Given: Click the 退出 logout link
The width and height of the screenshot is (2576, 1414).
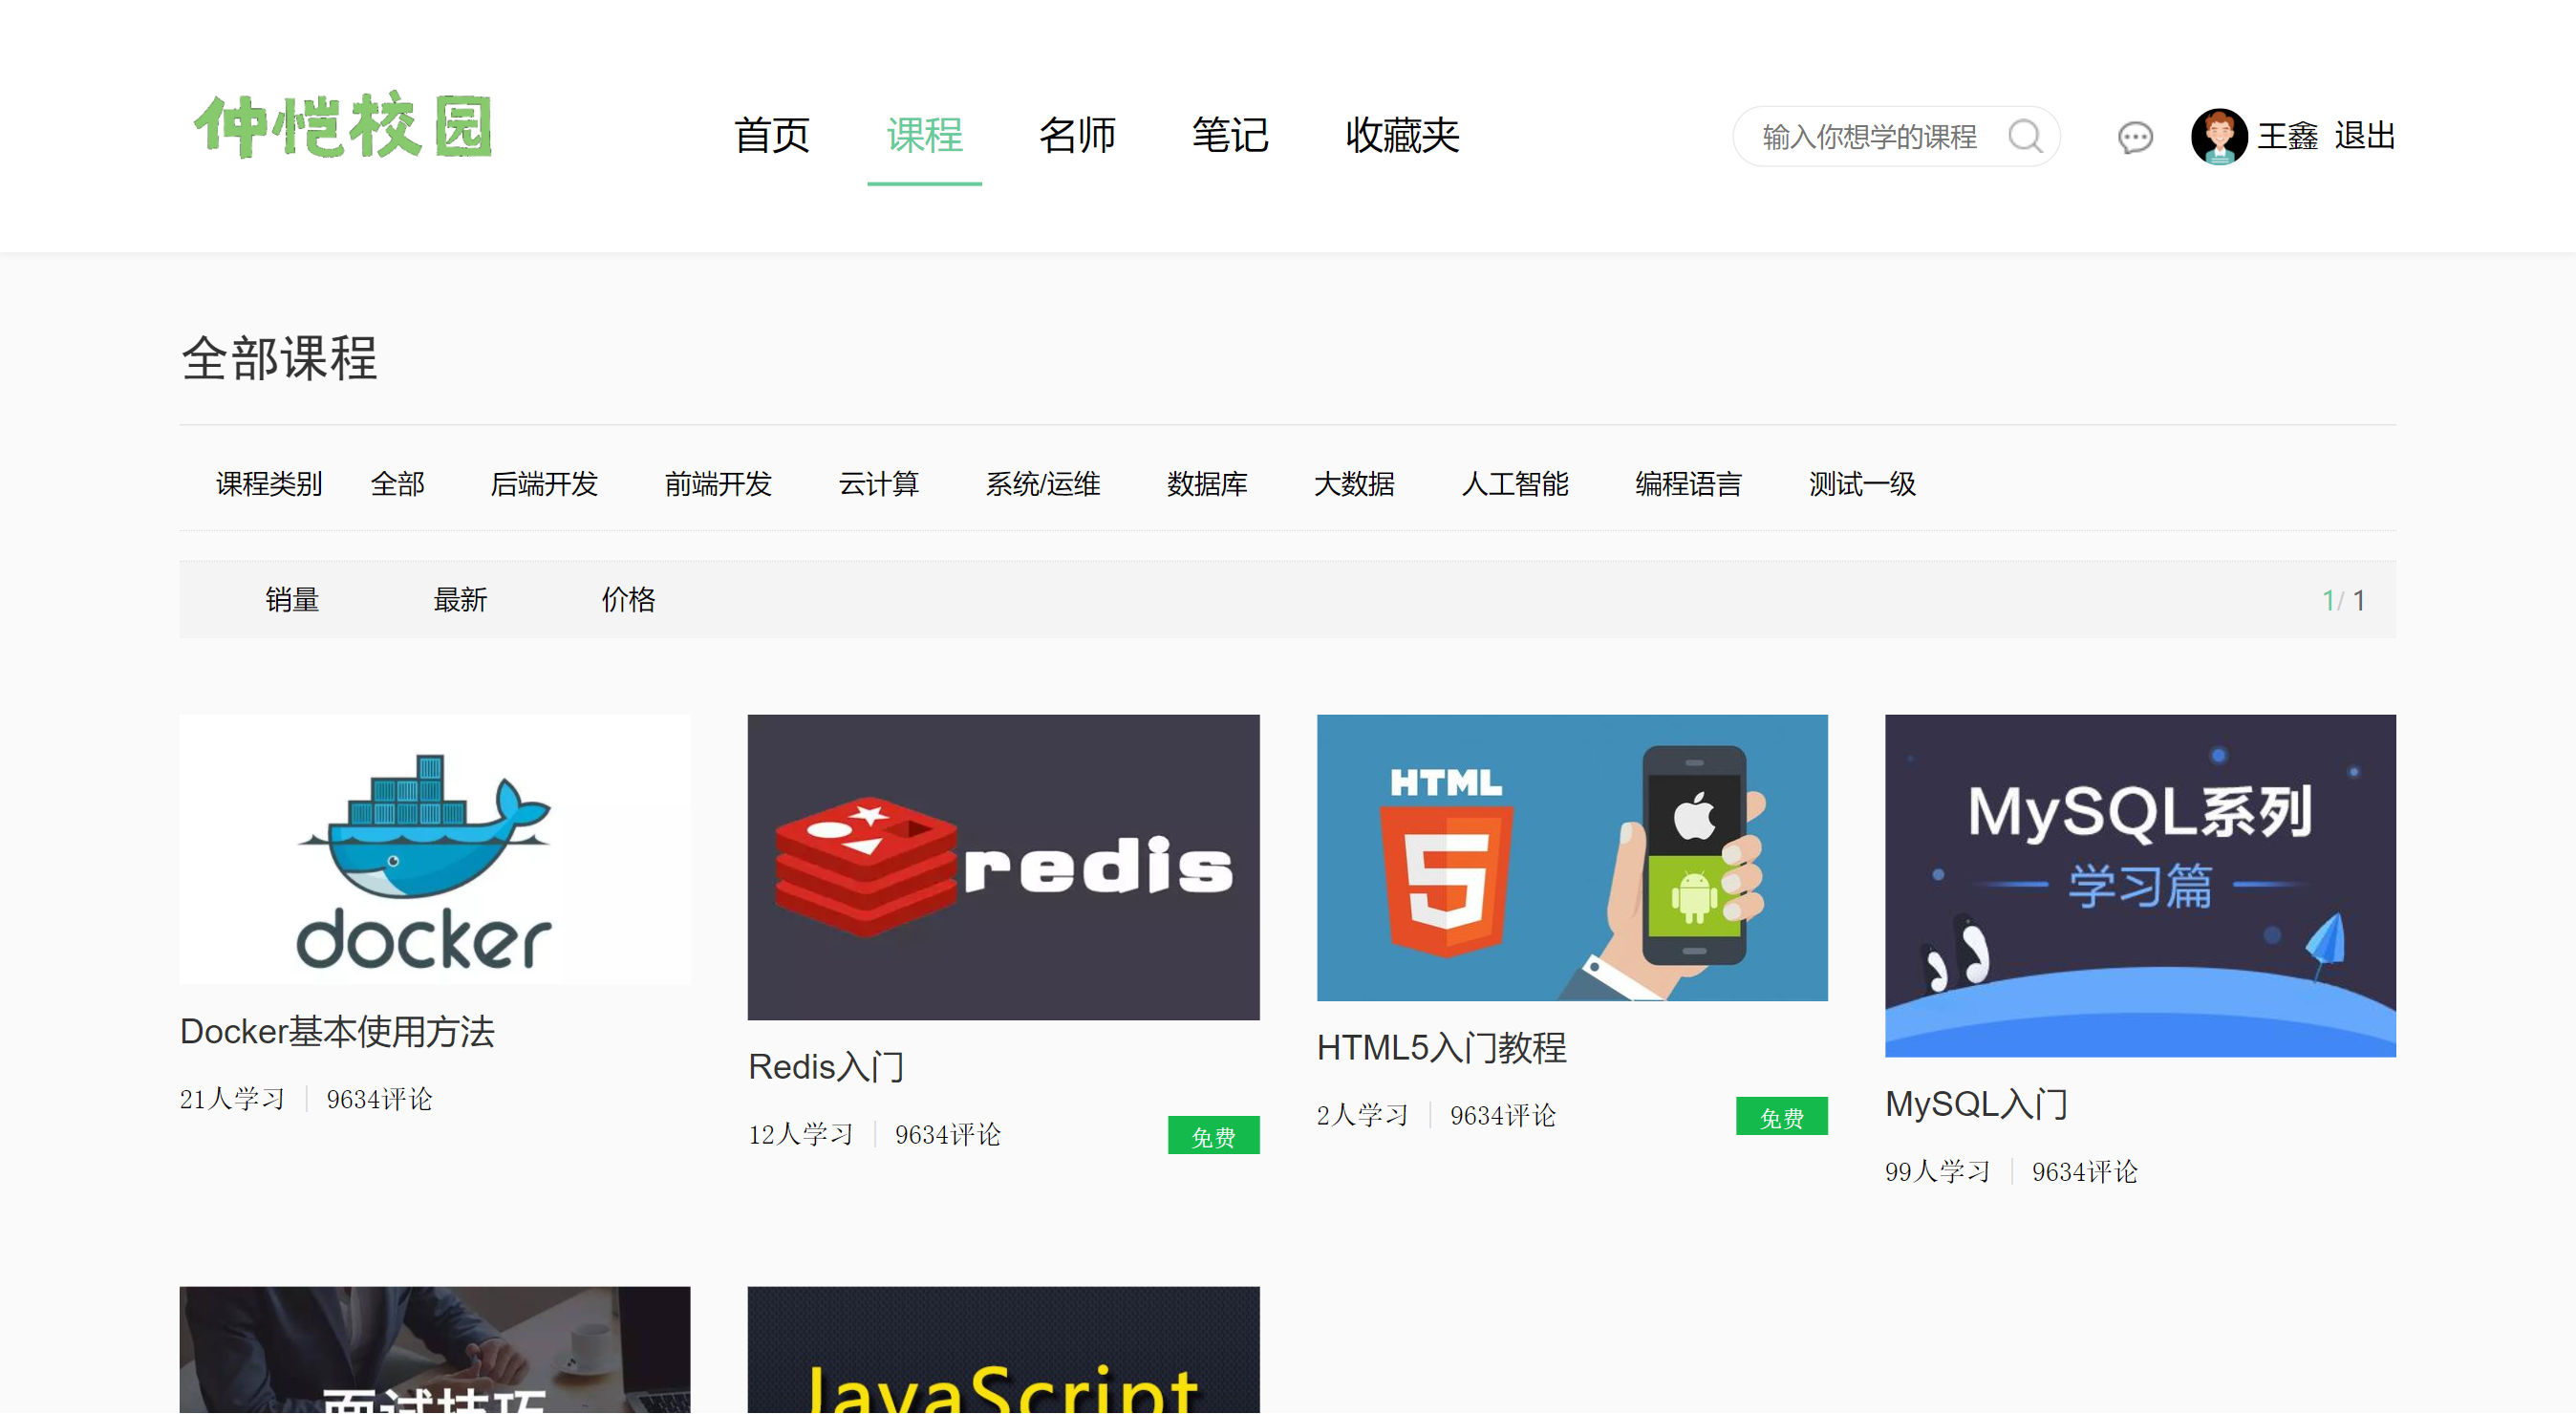Looking at the screenshot, I should click(2364, 136).
